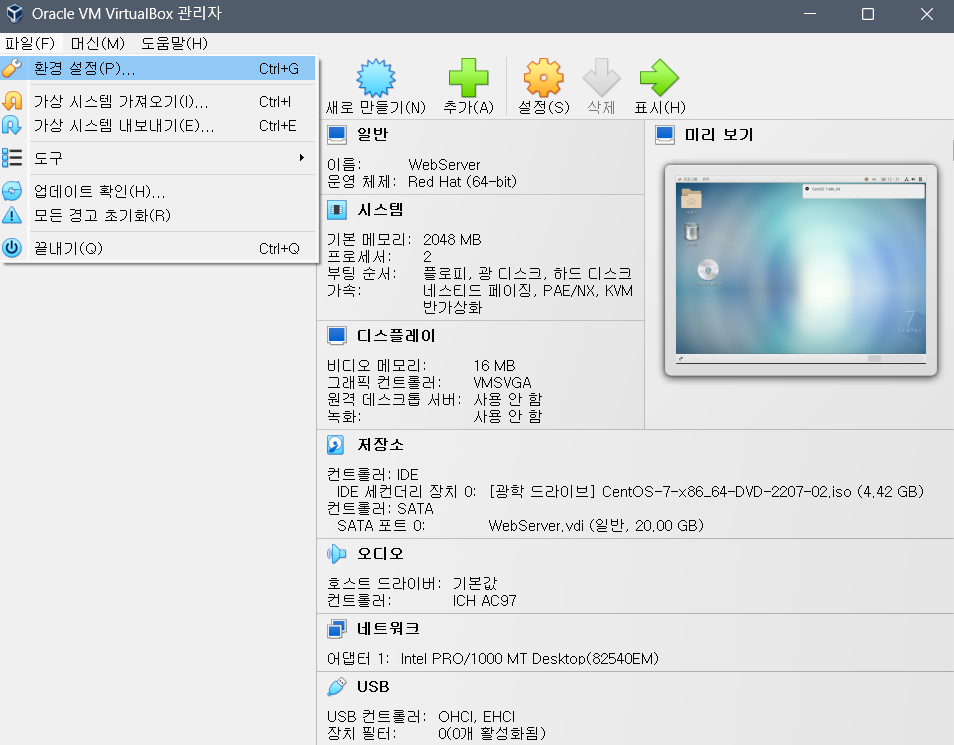This screenshot has height=745, width=954.
Task: Open the 도움말(H) menu
Action: tap(175, 43)
